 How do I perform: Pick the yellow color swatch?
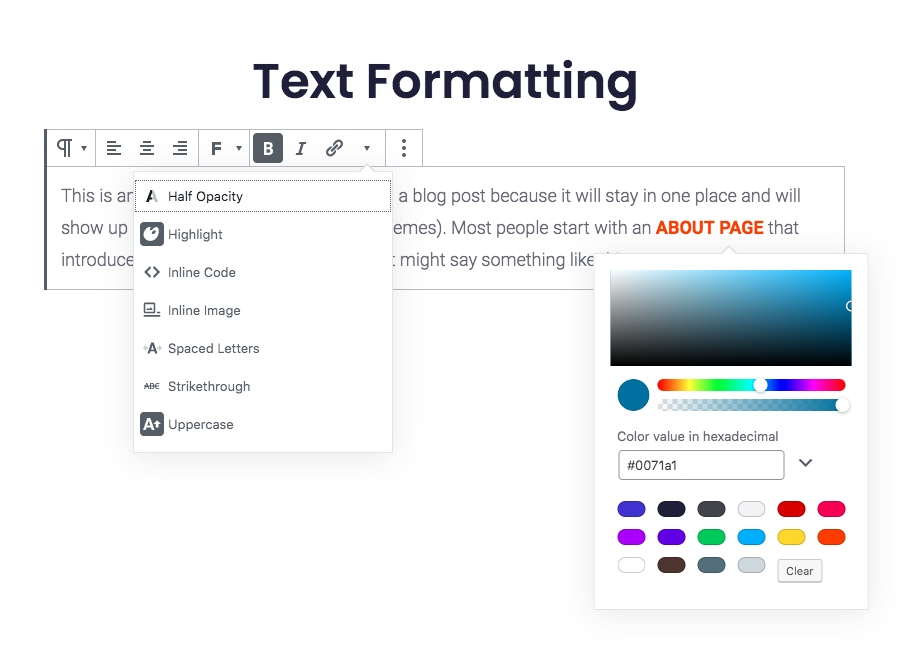click(x=791, y=537)
